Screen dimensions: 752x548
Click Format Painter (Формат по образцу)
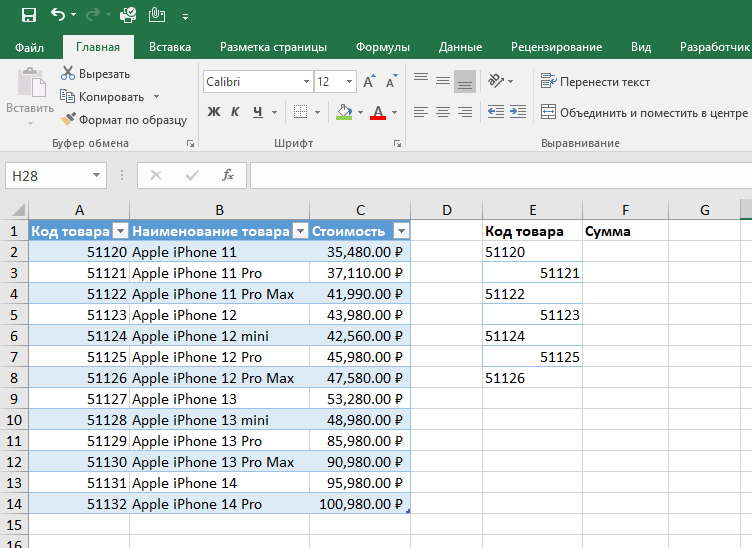coord(124,119)
